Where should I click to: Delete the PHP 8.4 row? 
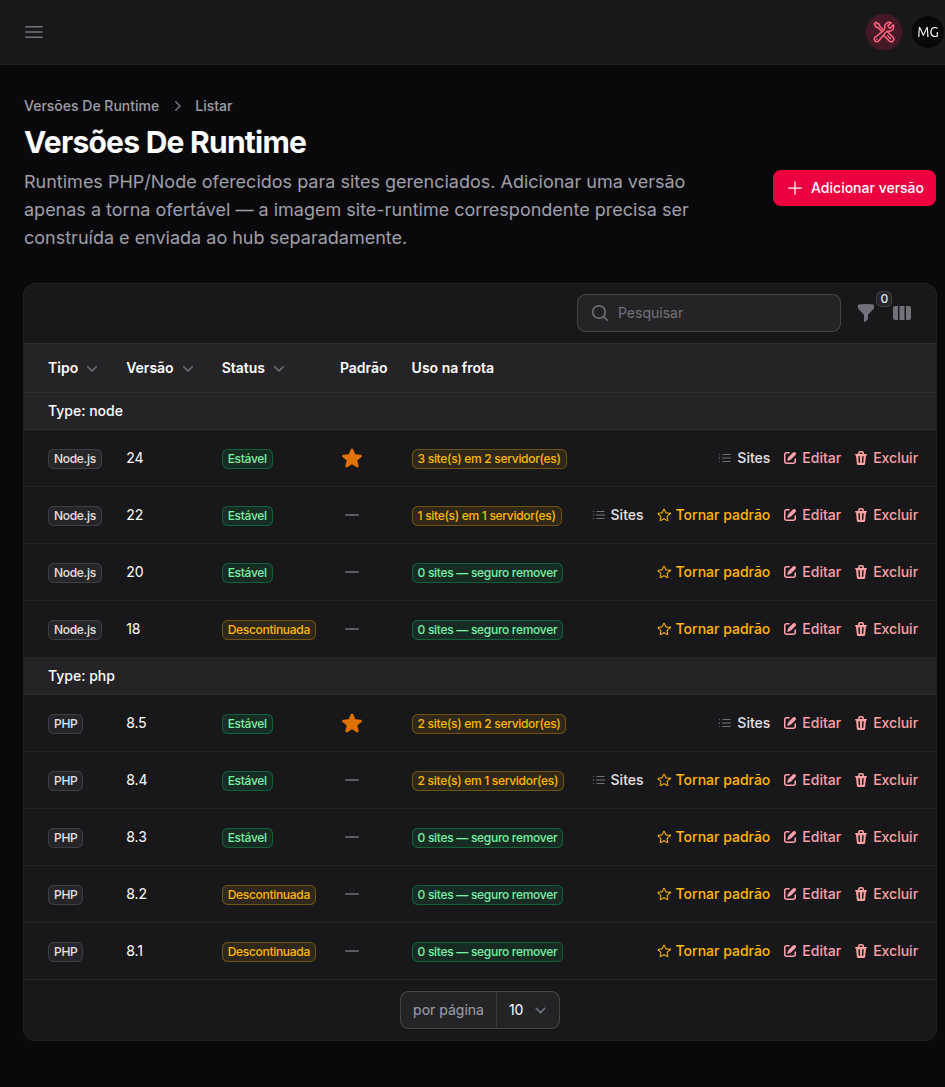[x=886, y=780]
